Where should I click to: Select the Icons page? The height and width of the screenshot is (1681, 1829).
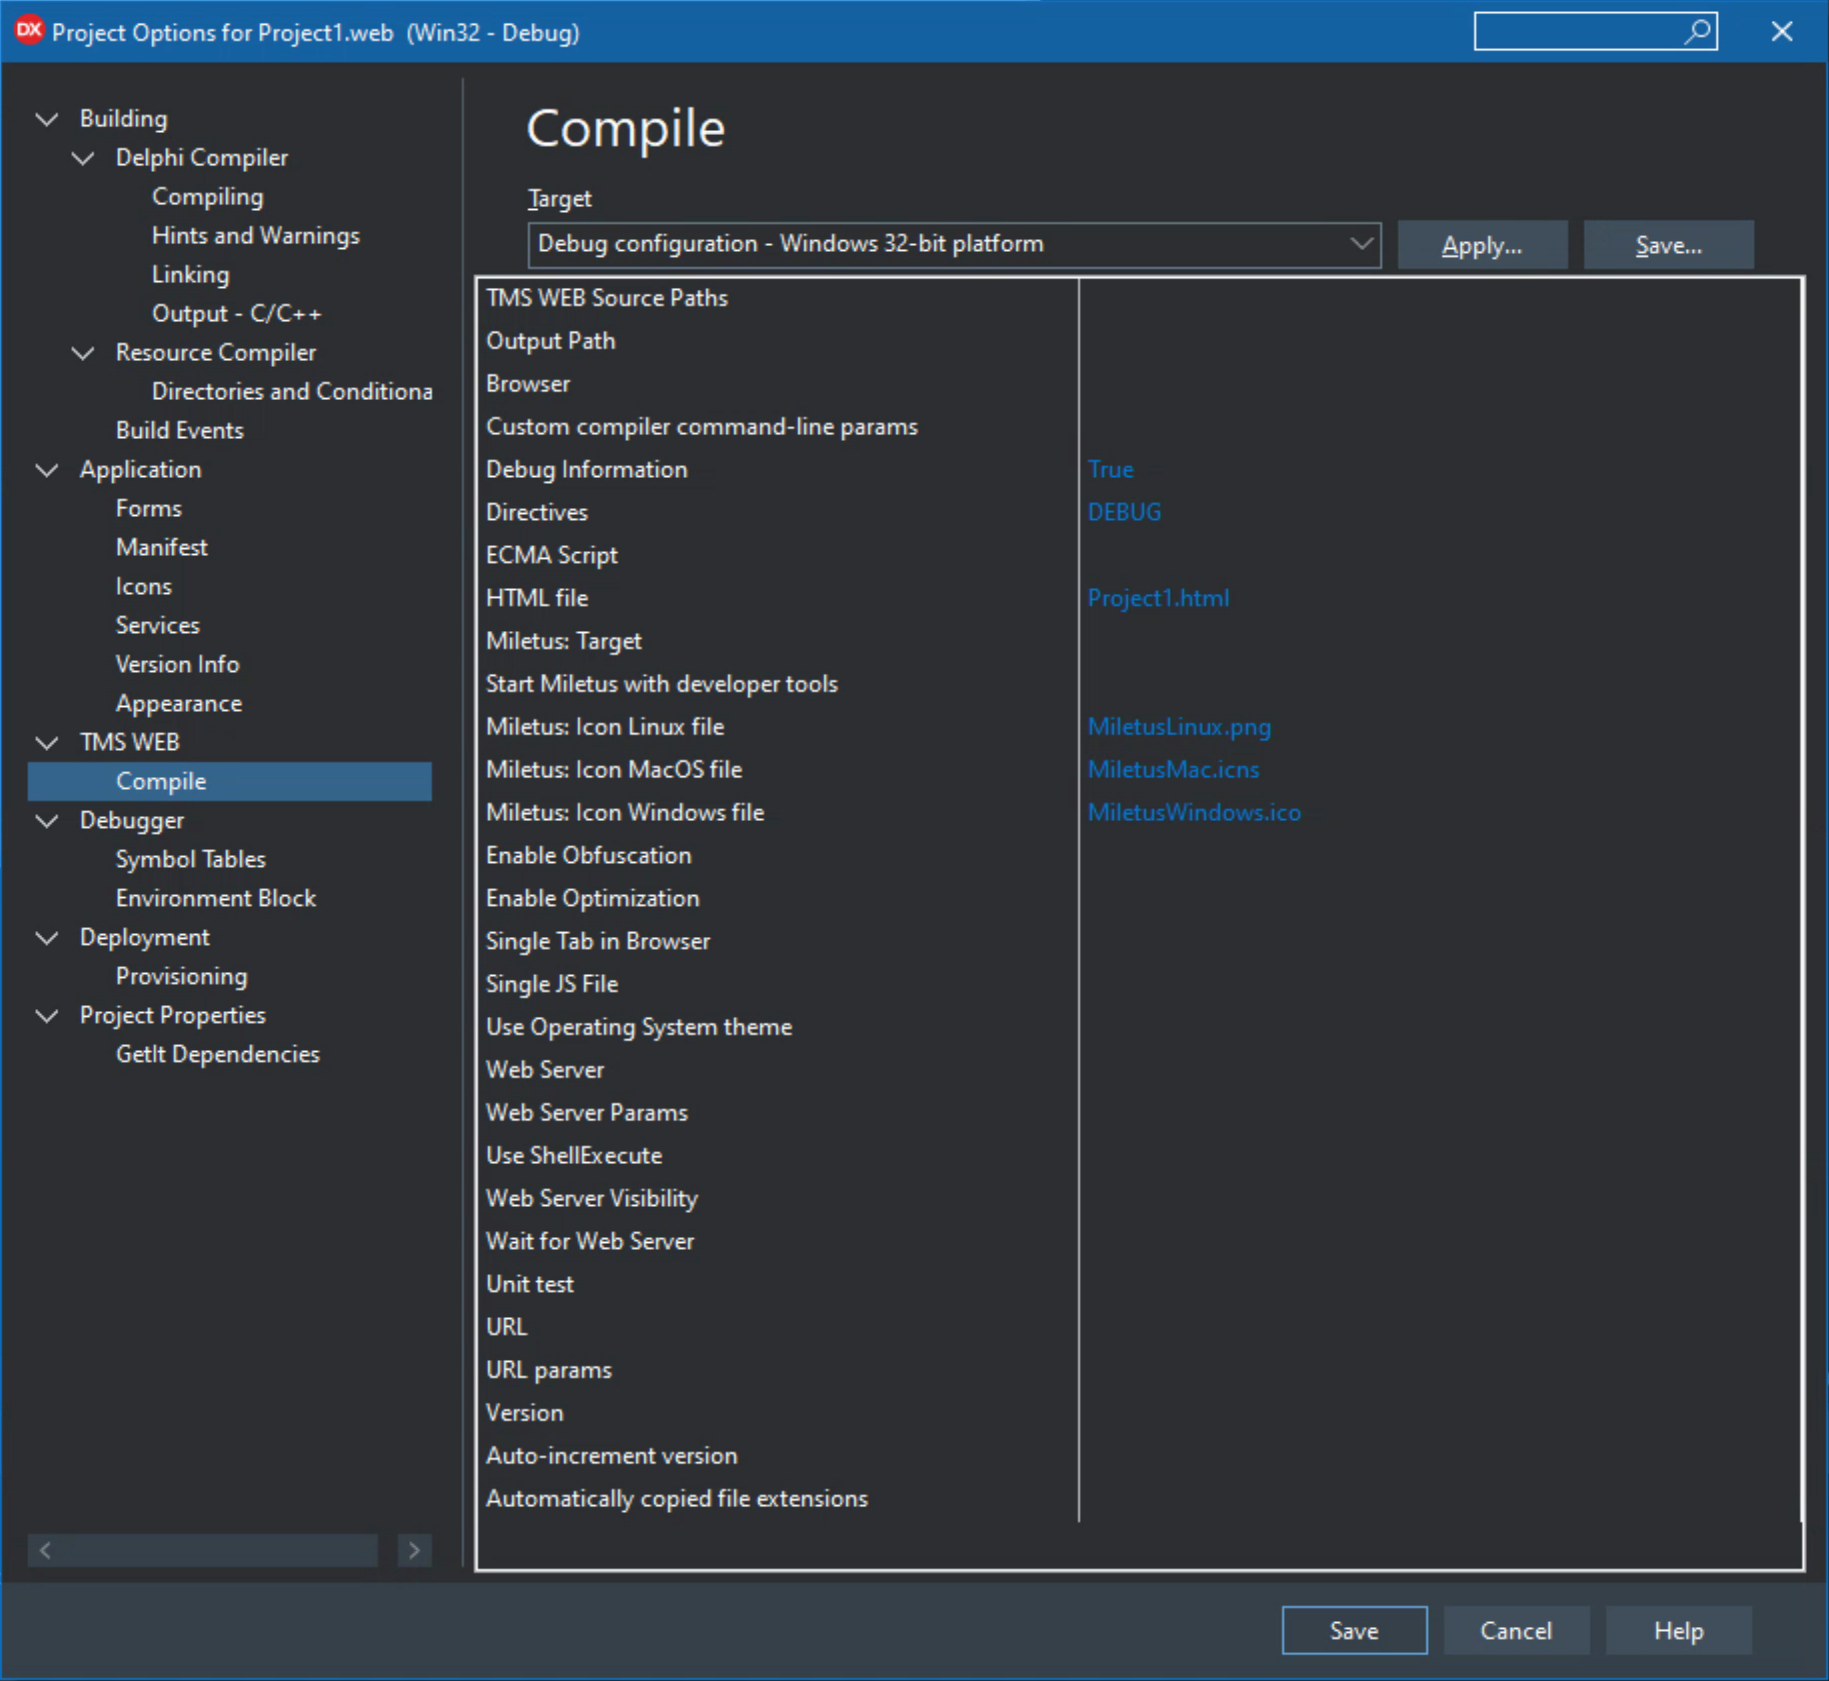pyautogui.click(x=144, y=587)
